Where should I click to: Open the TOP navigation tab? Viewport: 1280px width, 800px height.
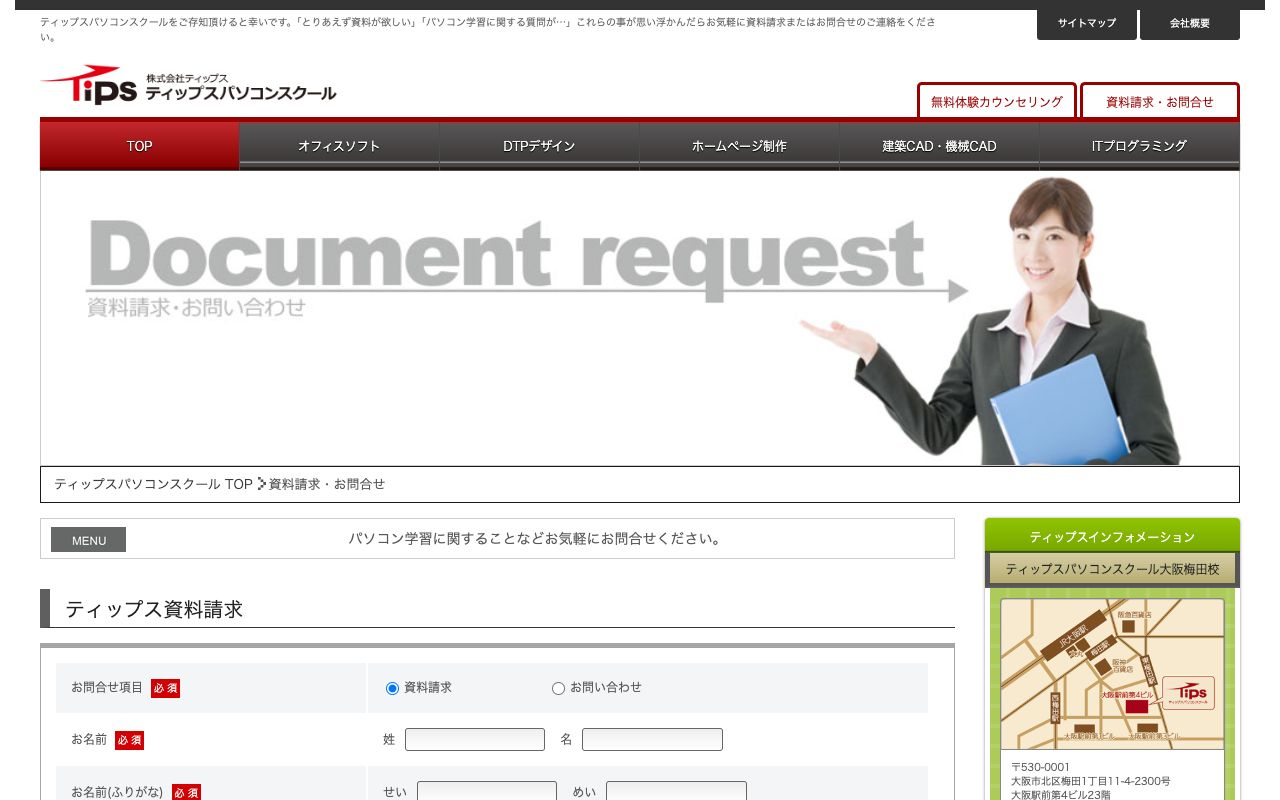click(139, 146)
